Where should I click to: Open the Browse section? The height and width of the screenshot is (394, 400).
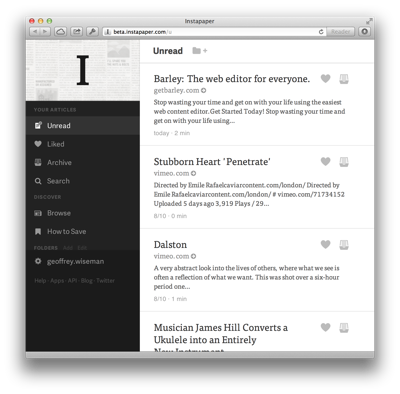coord(83,213)
